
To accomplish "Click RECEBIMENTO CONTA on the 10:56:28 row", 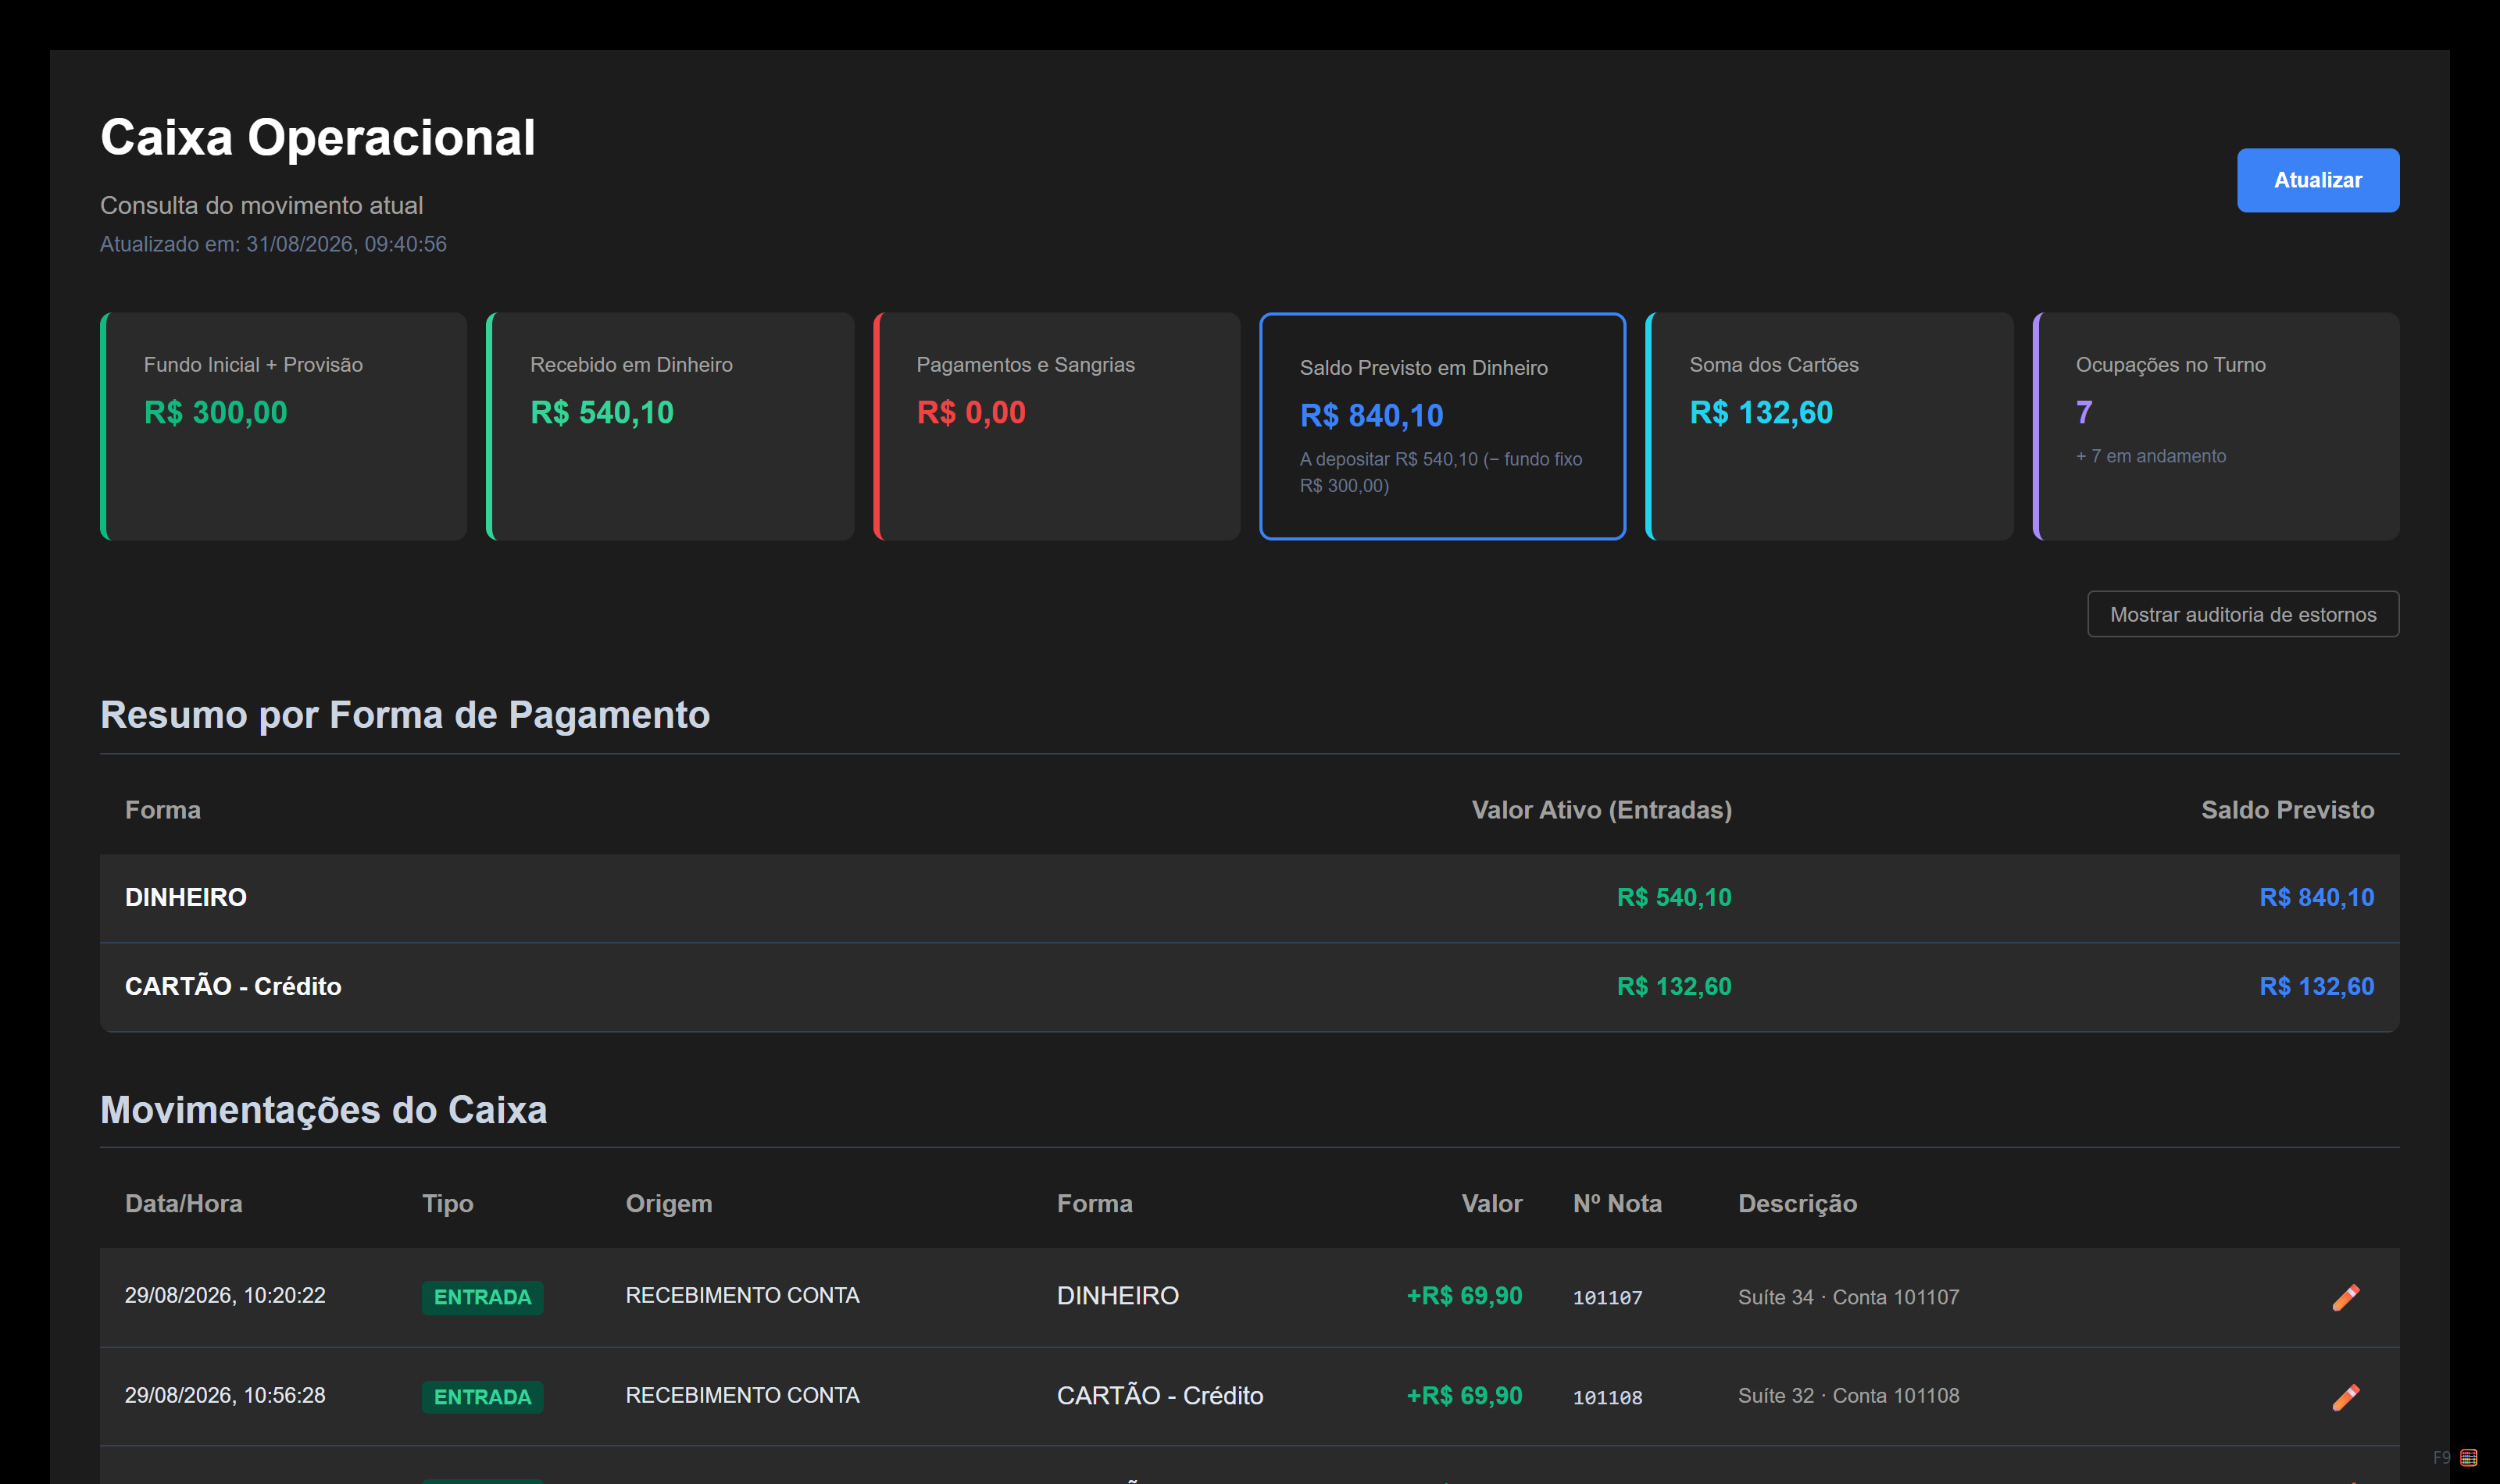I will pos(742,1395).
